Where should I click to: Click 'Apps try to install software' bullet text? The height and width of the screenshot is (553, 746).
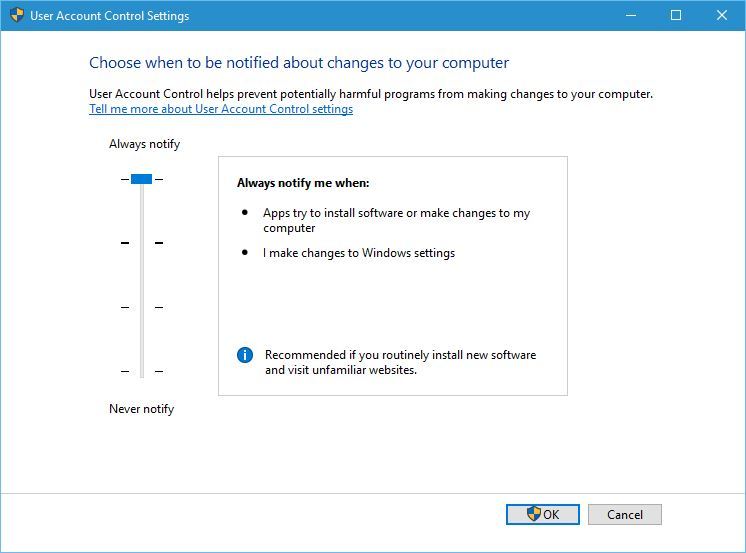(396, 220)
